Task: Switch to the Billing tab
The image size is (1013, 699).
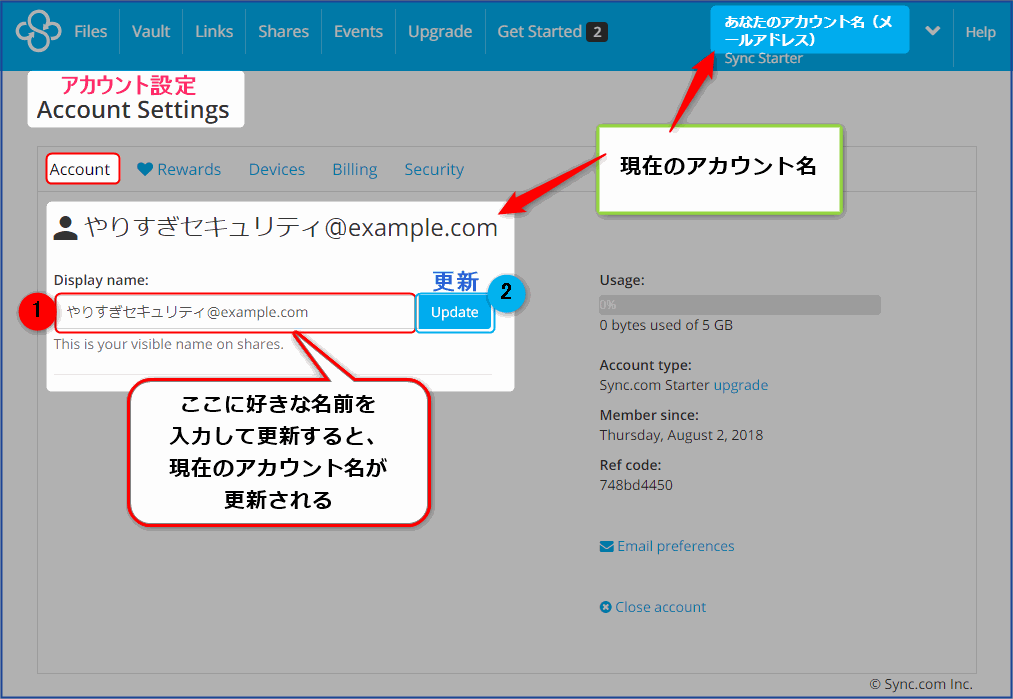Action: point(355,169)
